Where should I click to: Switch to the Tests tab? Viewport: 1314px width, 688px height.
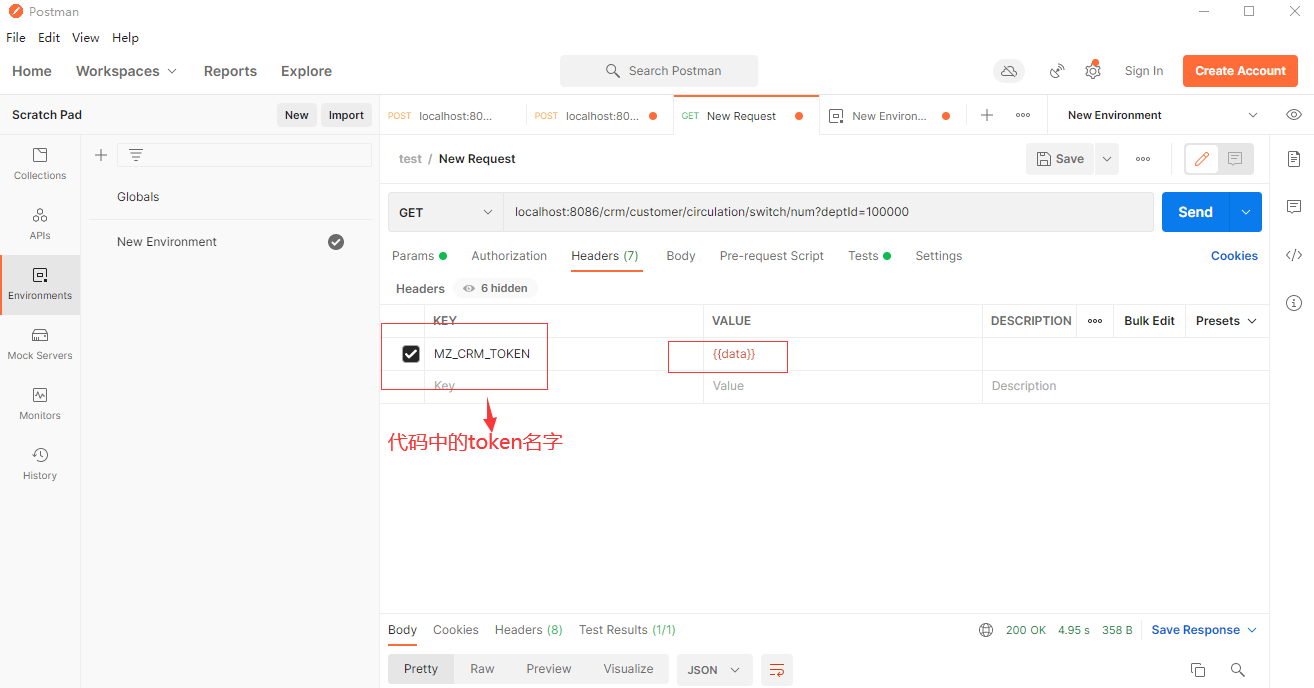tap(869, 256)
